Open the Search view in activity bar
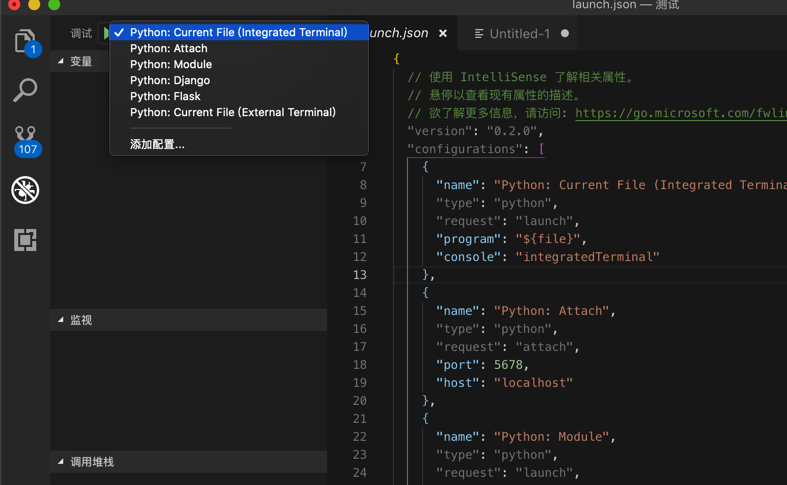 (25, 90)
